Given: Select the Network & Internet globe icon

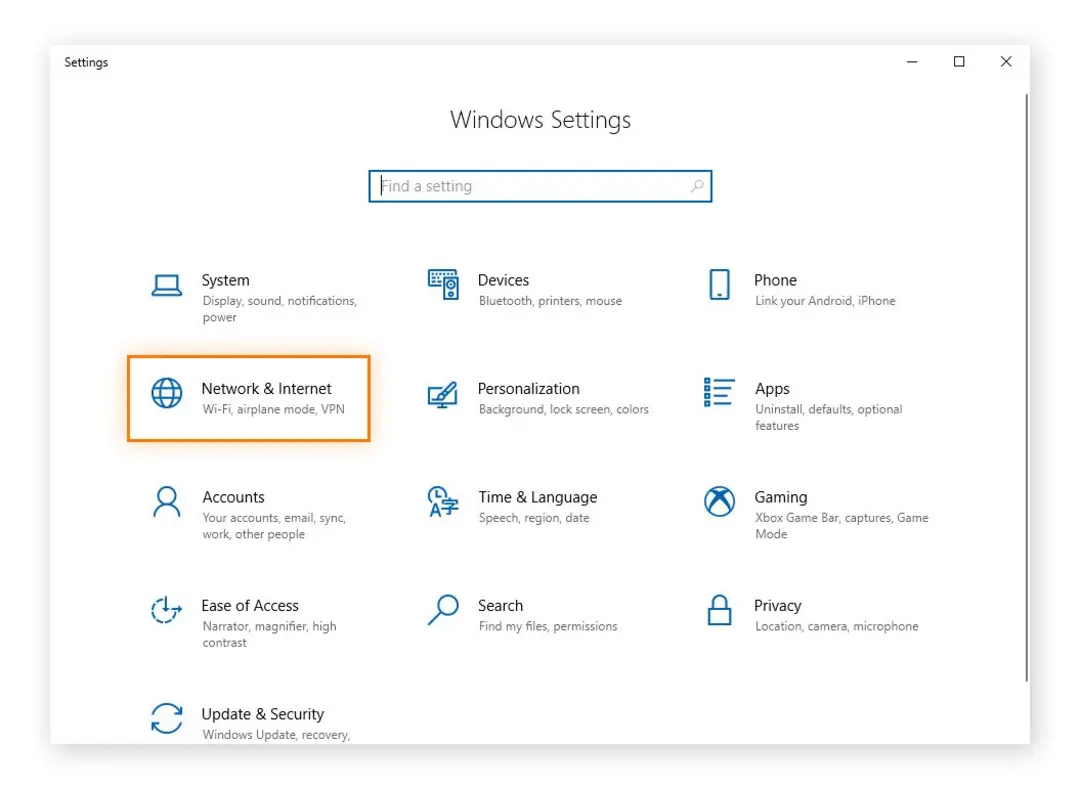Looking at the screenshot, I should click(167, 393).
